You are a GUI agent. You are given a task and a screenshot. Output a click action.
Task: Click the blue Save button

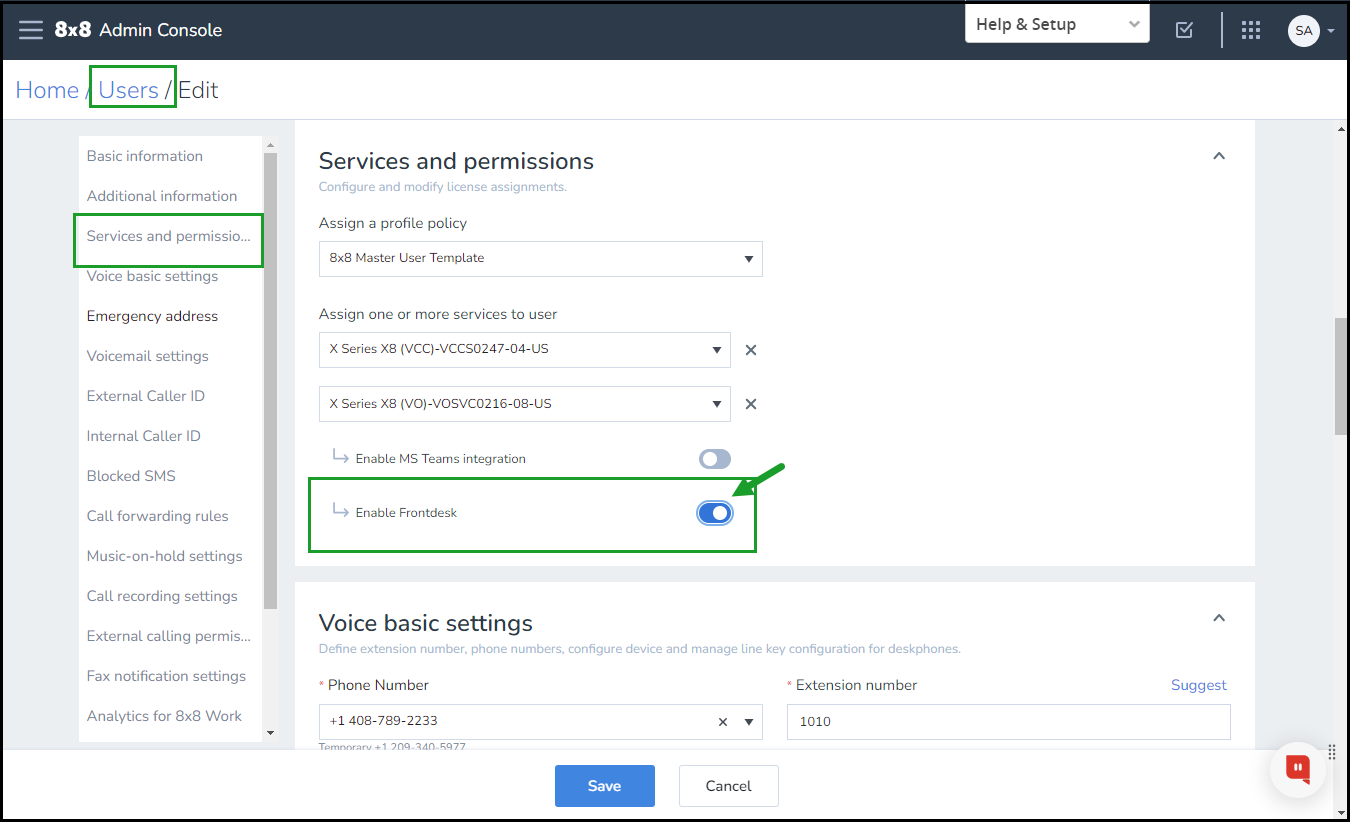point(604,786)
